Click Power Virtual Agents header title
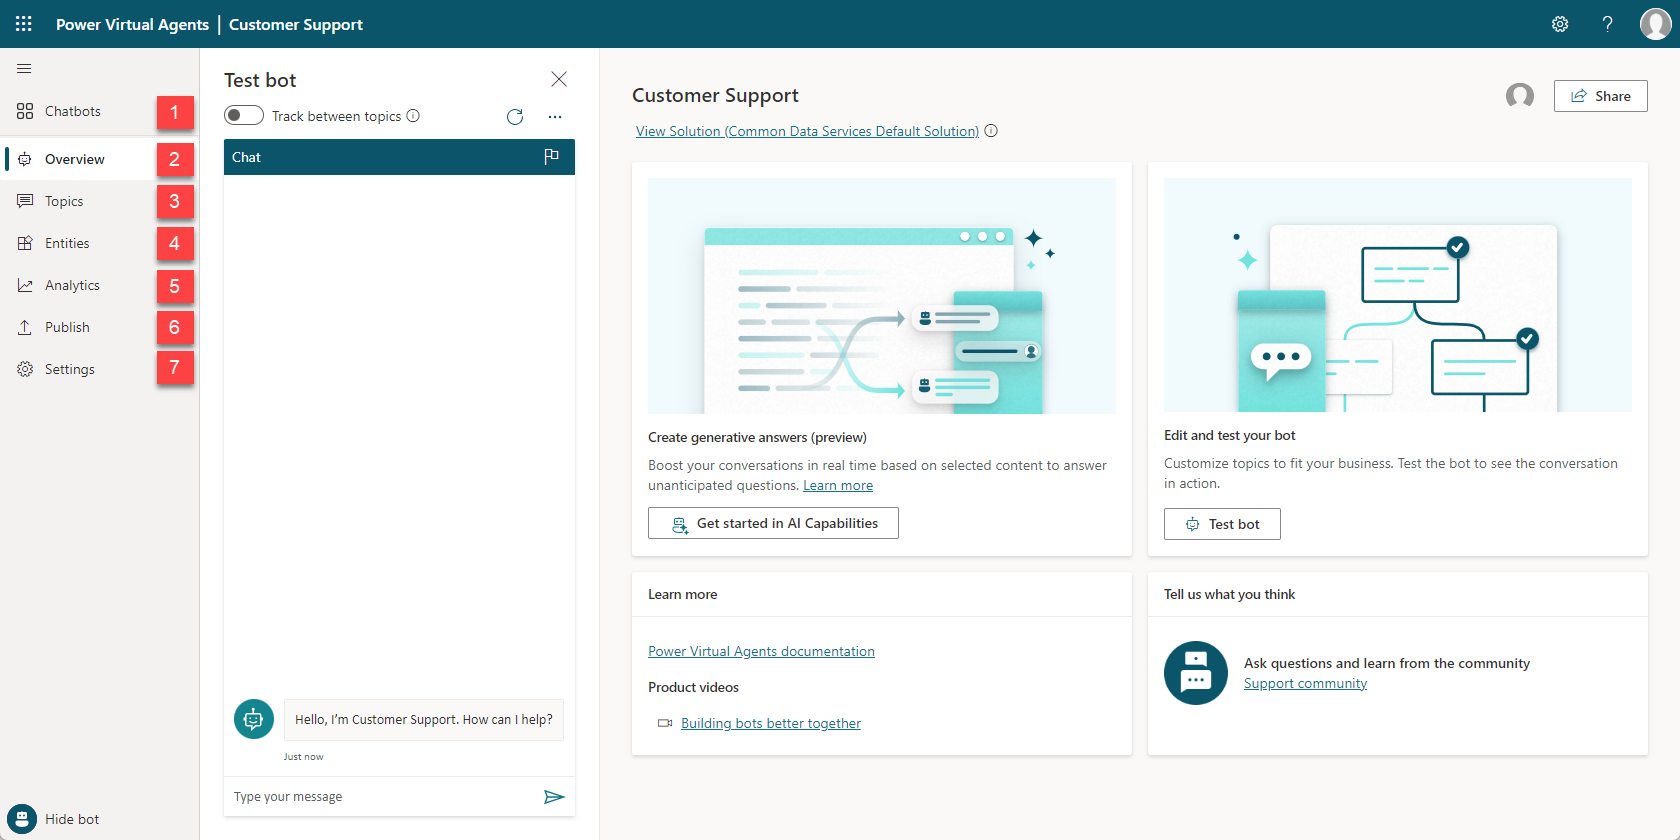 (132, 24)
